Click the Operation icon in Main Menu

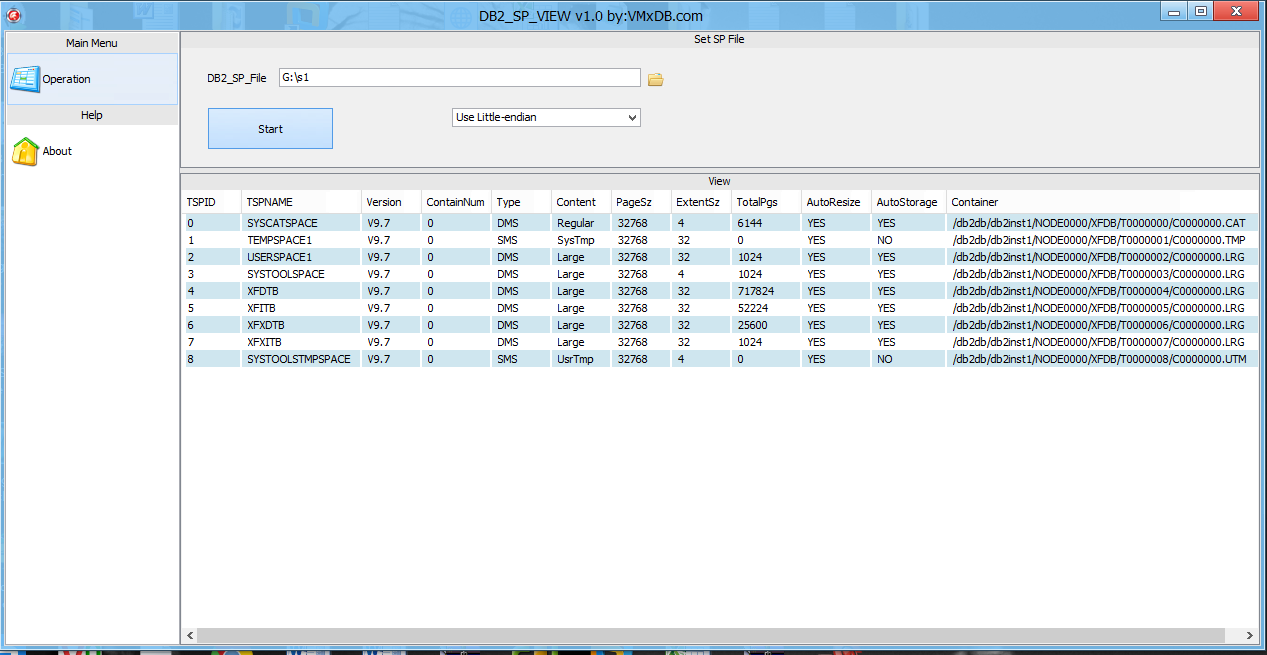[25, 79]
